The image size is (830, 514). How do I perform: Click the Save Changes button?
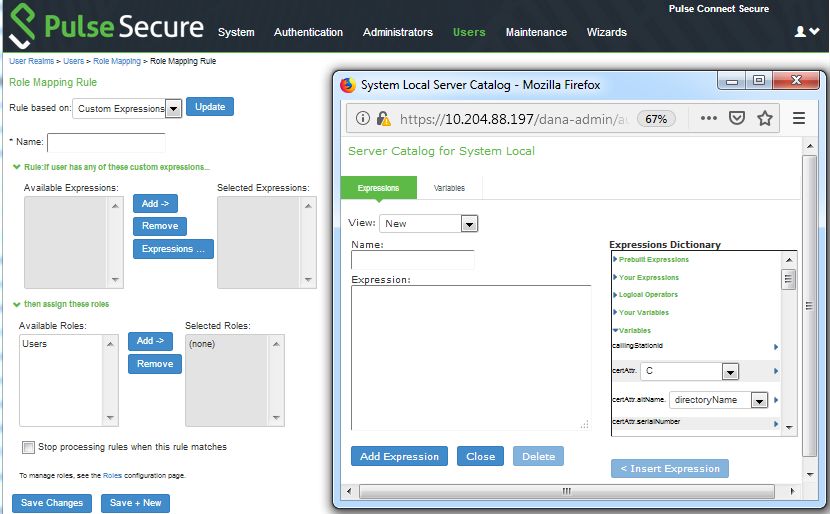click(x=52, y=503)
